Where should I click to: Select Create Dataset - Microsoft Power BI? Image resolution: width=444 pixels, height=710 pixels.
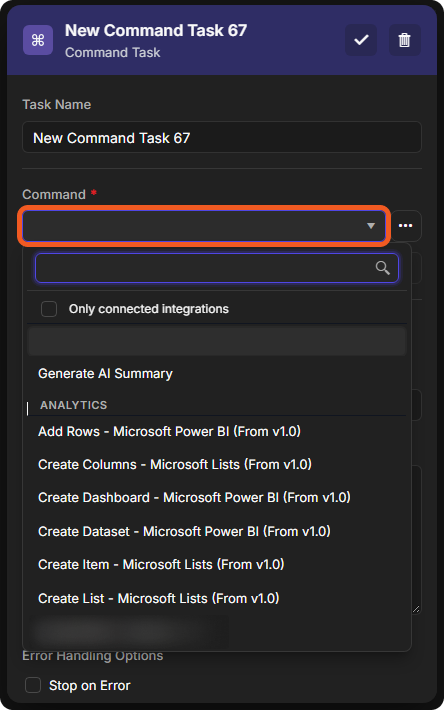[184, 531]
